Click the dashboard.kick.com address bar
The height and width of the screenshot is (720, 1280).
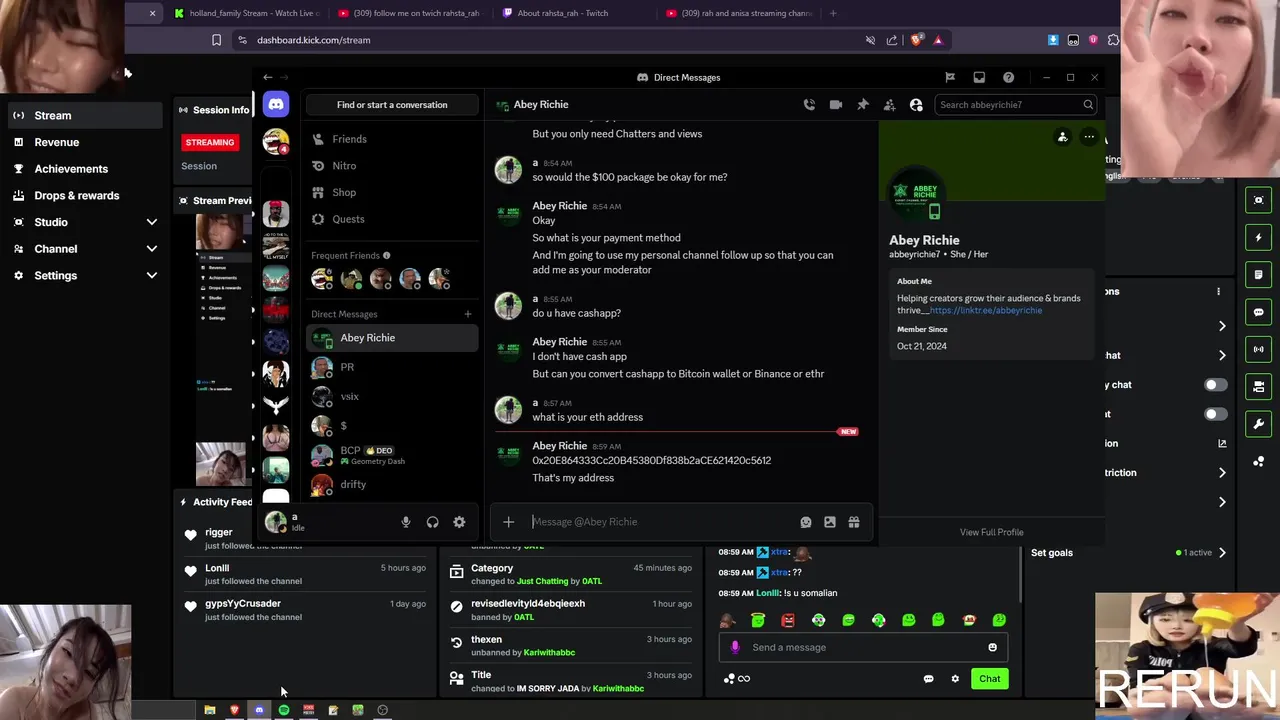pyautogui.click(x=550, y=40)
